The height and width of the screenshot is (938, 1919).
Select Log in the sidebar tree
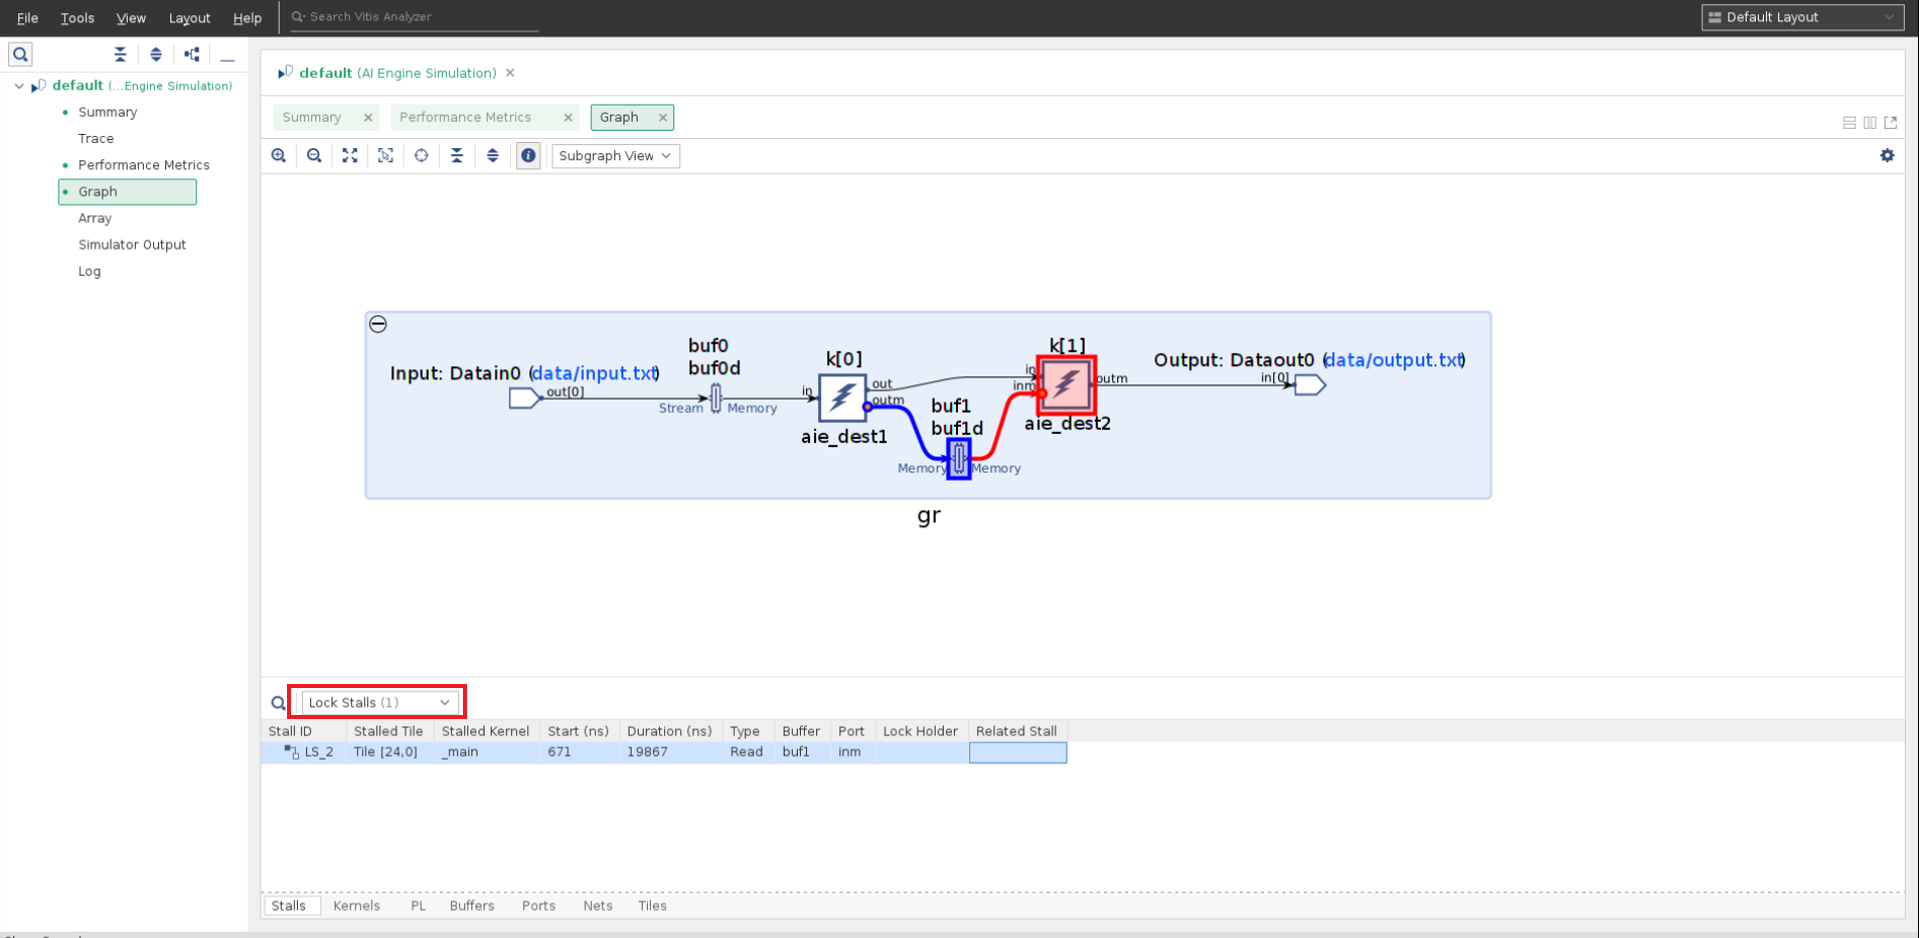pyautogui.click(x=89, y=271)
